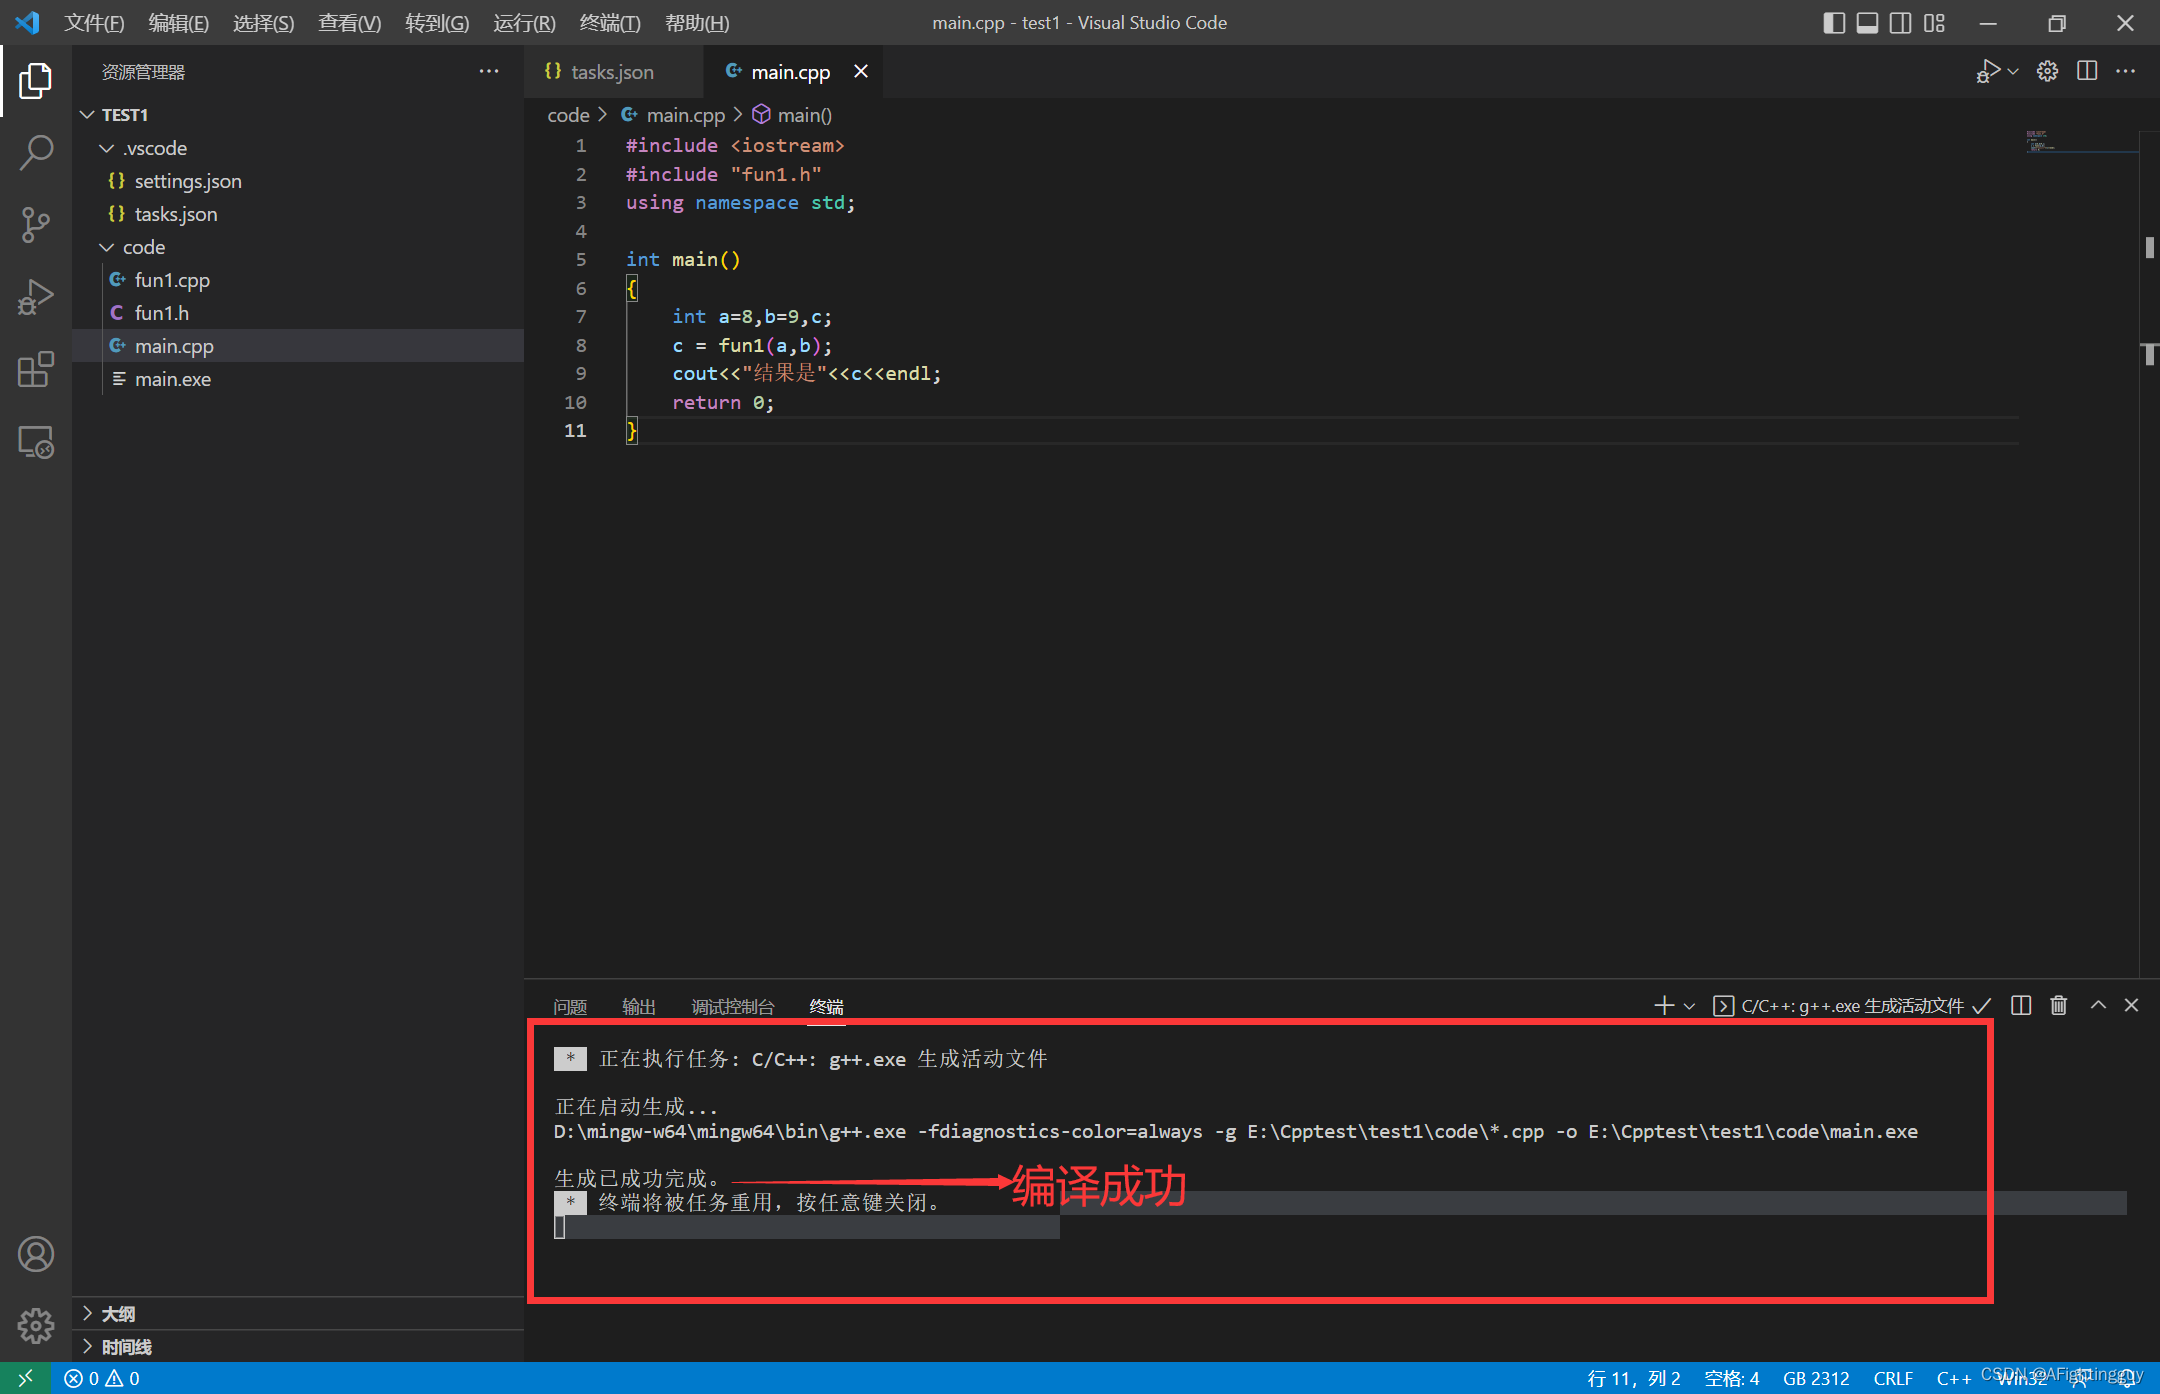2160x1394 pixels.
Task: Open the editor More Actions ellipsis
Action: (2126, 71)
